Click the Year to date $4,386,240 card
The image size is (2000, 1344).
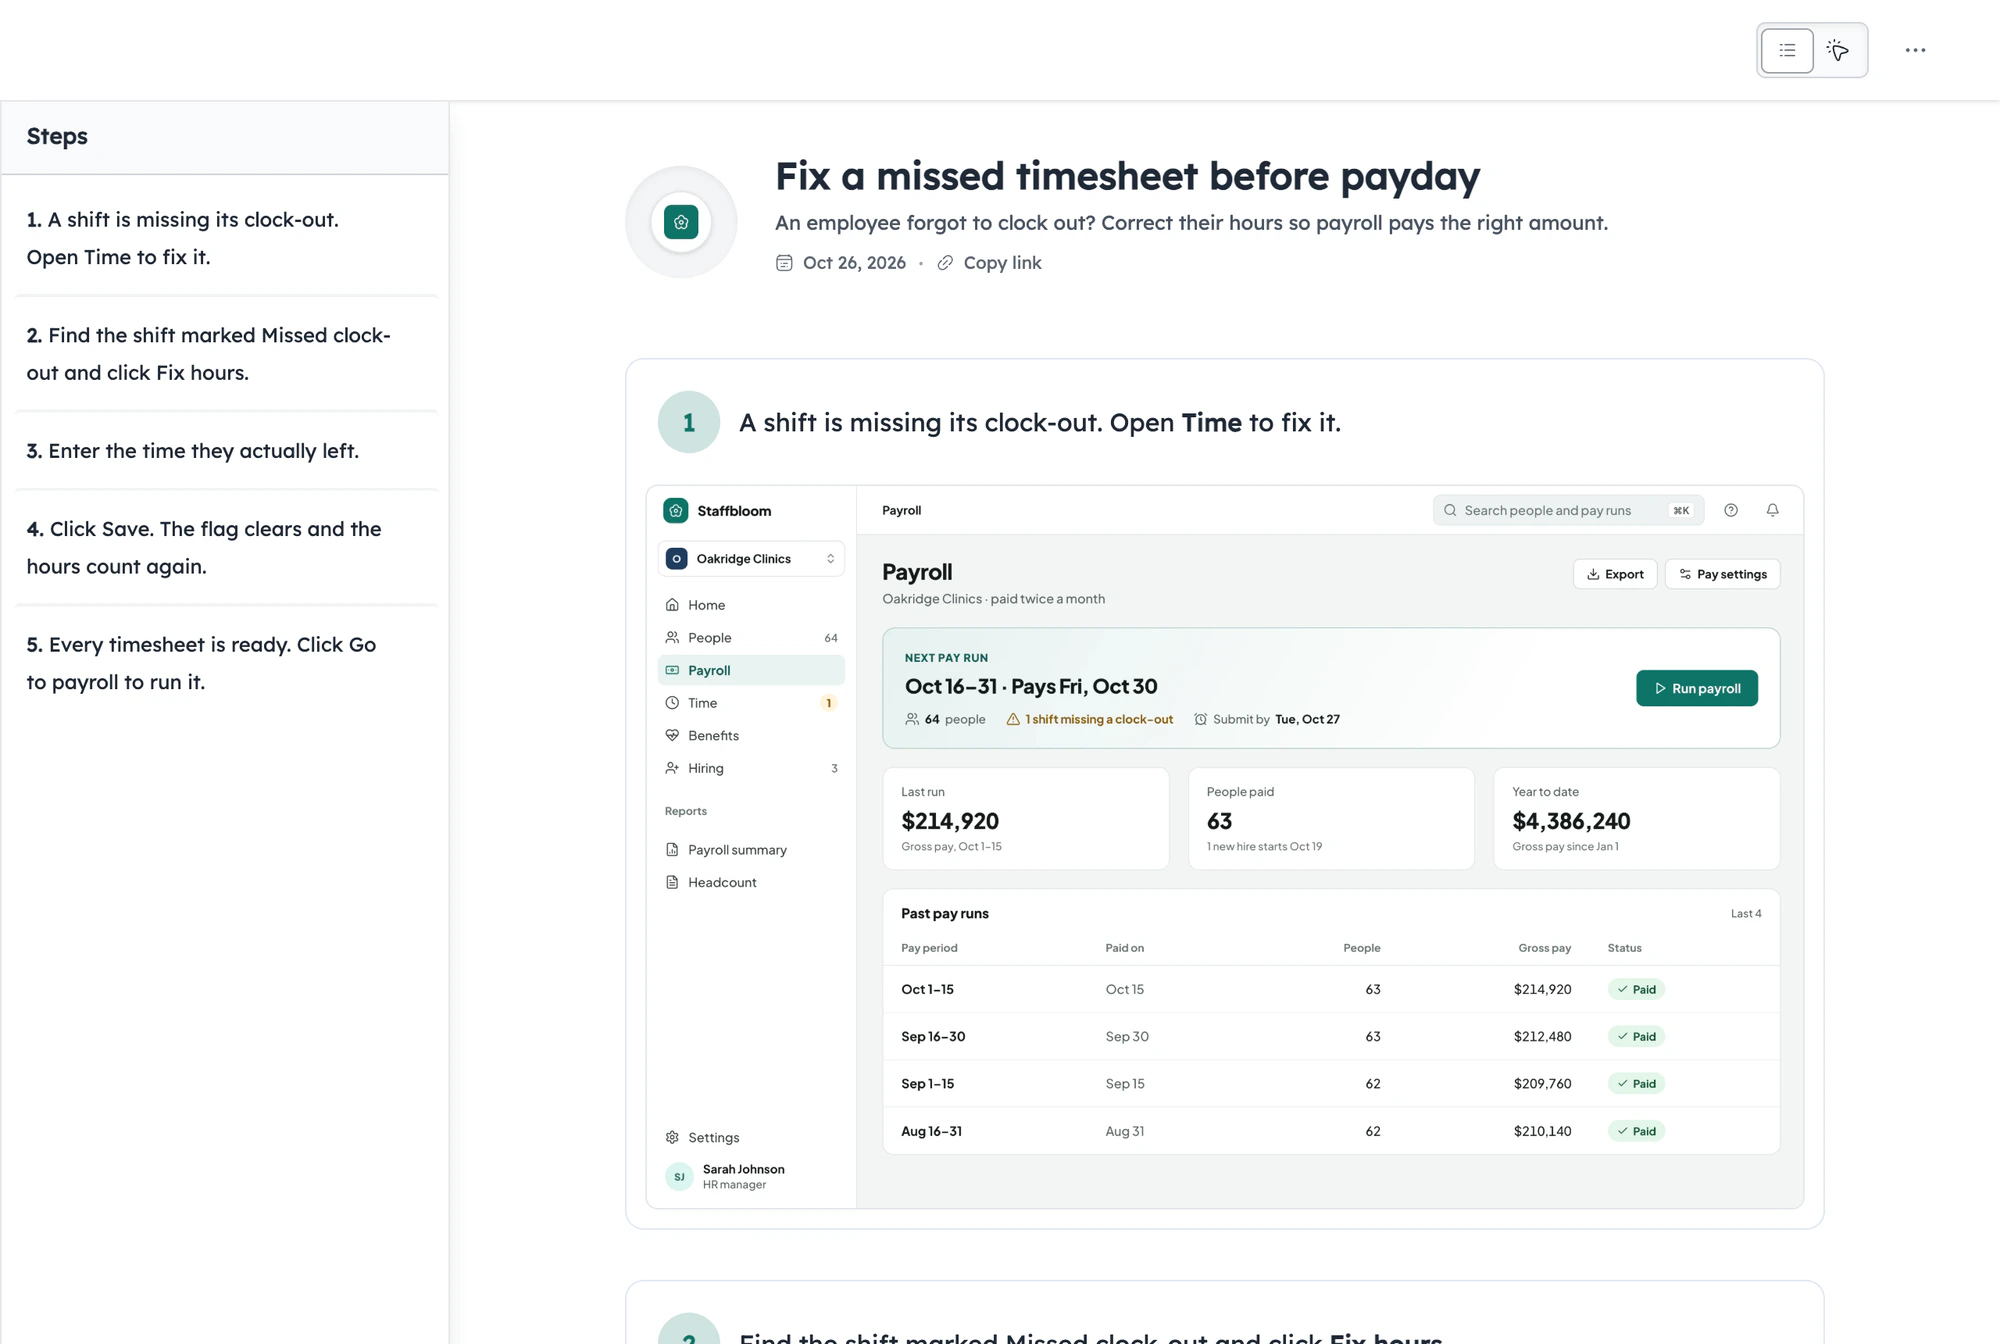1636,819
